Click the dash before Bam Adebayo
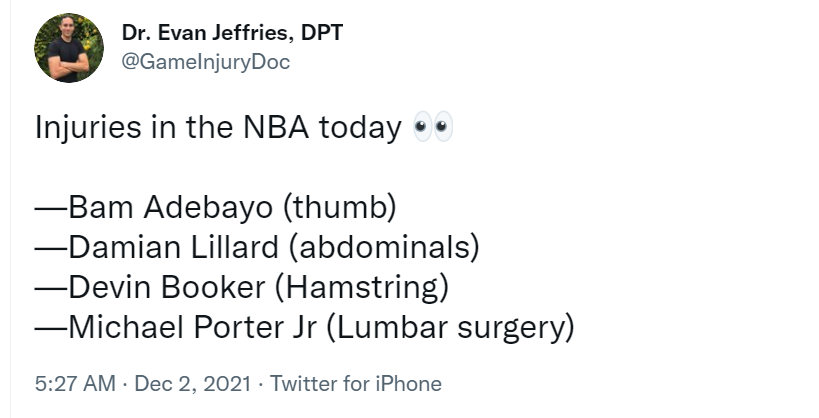This screenshot has height=418, width=819. (x=51, y=208)
